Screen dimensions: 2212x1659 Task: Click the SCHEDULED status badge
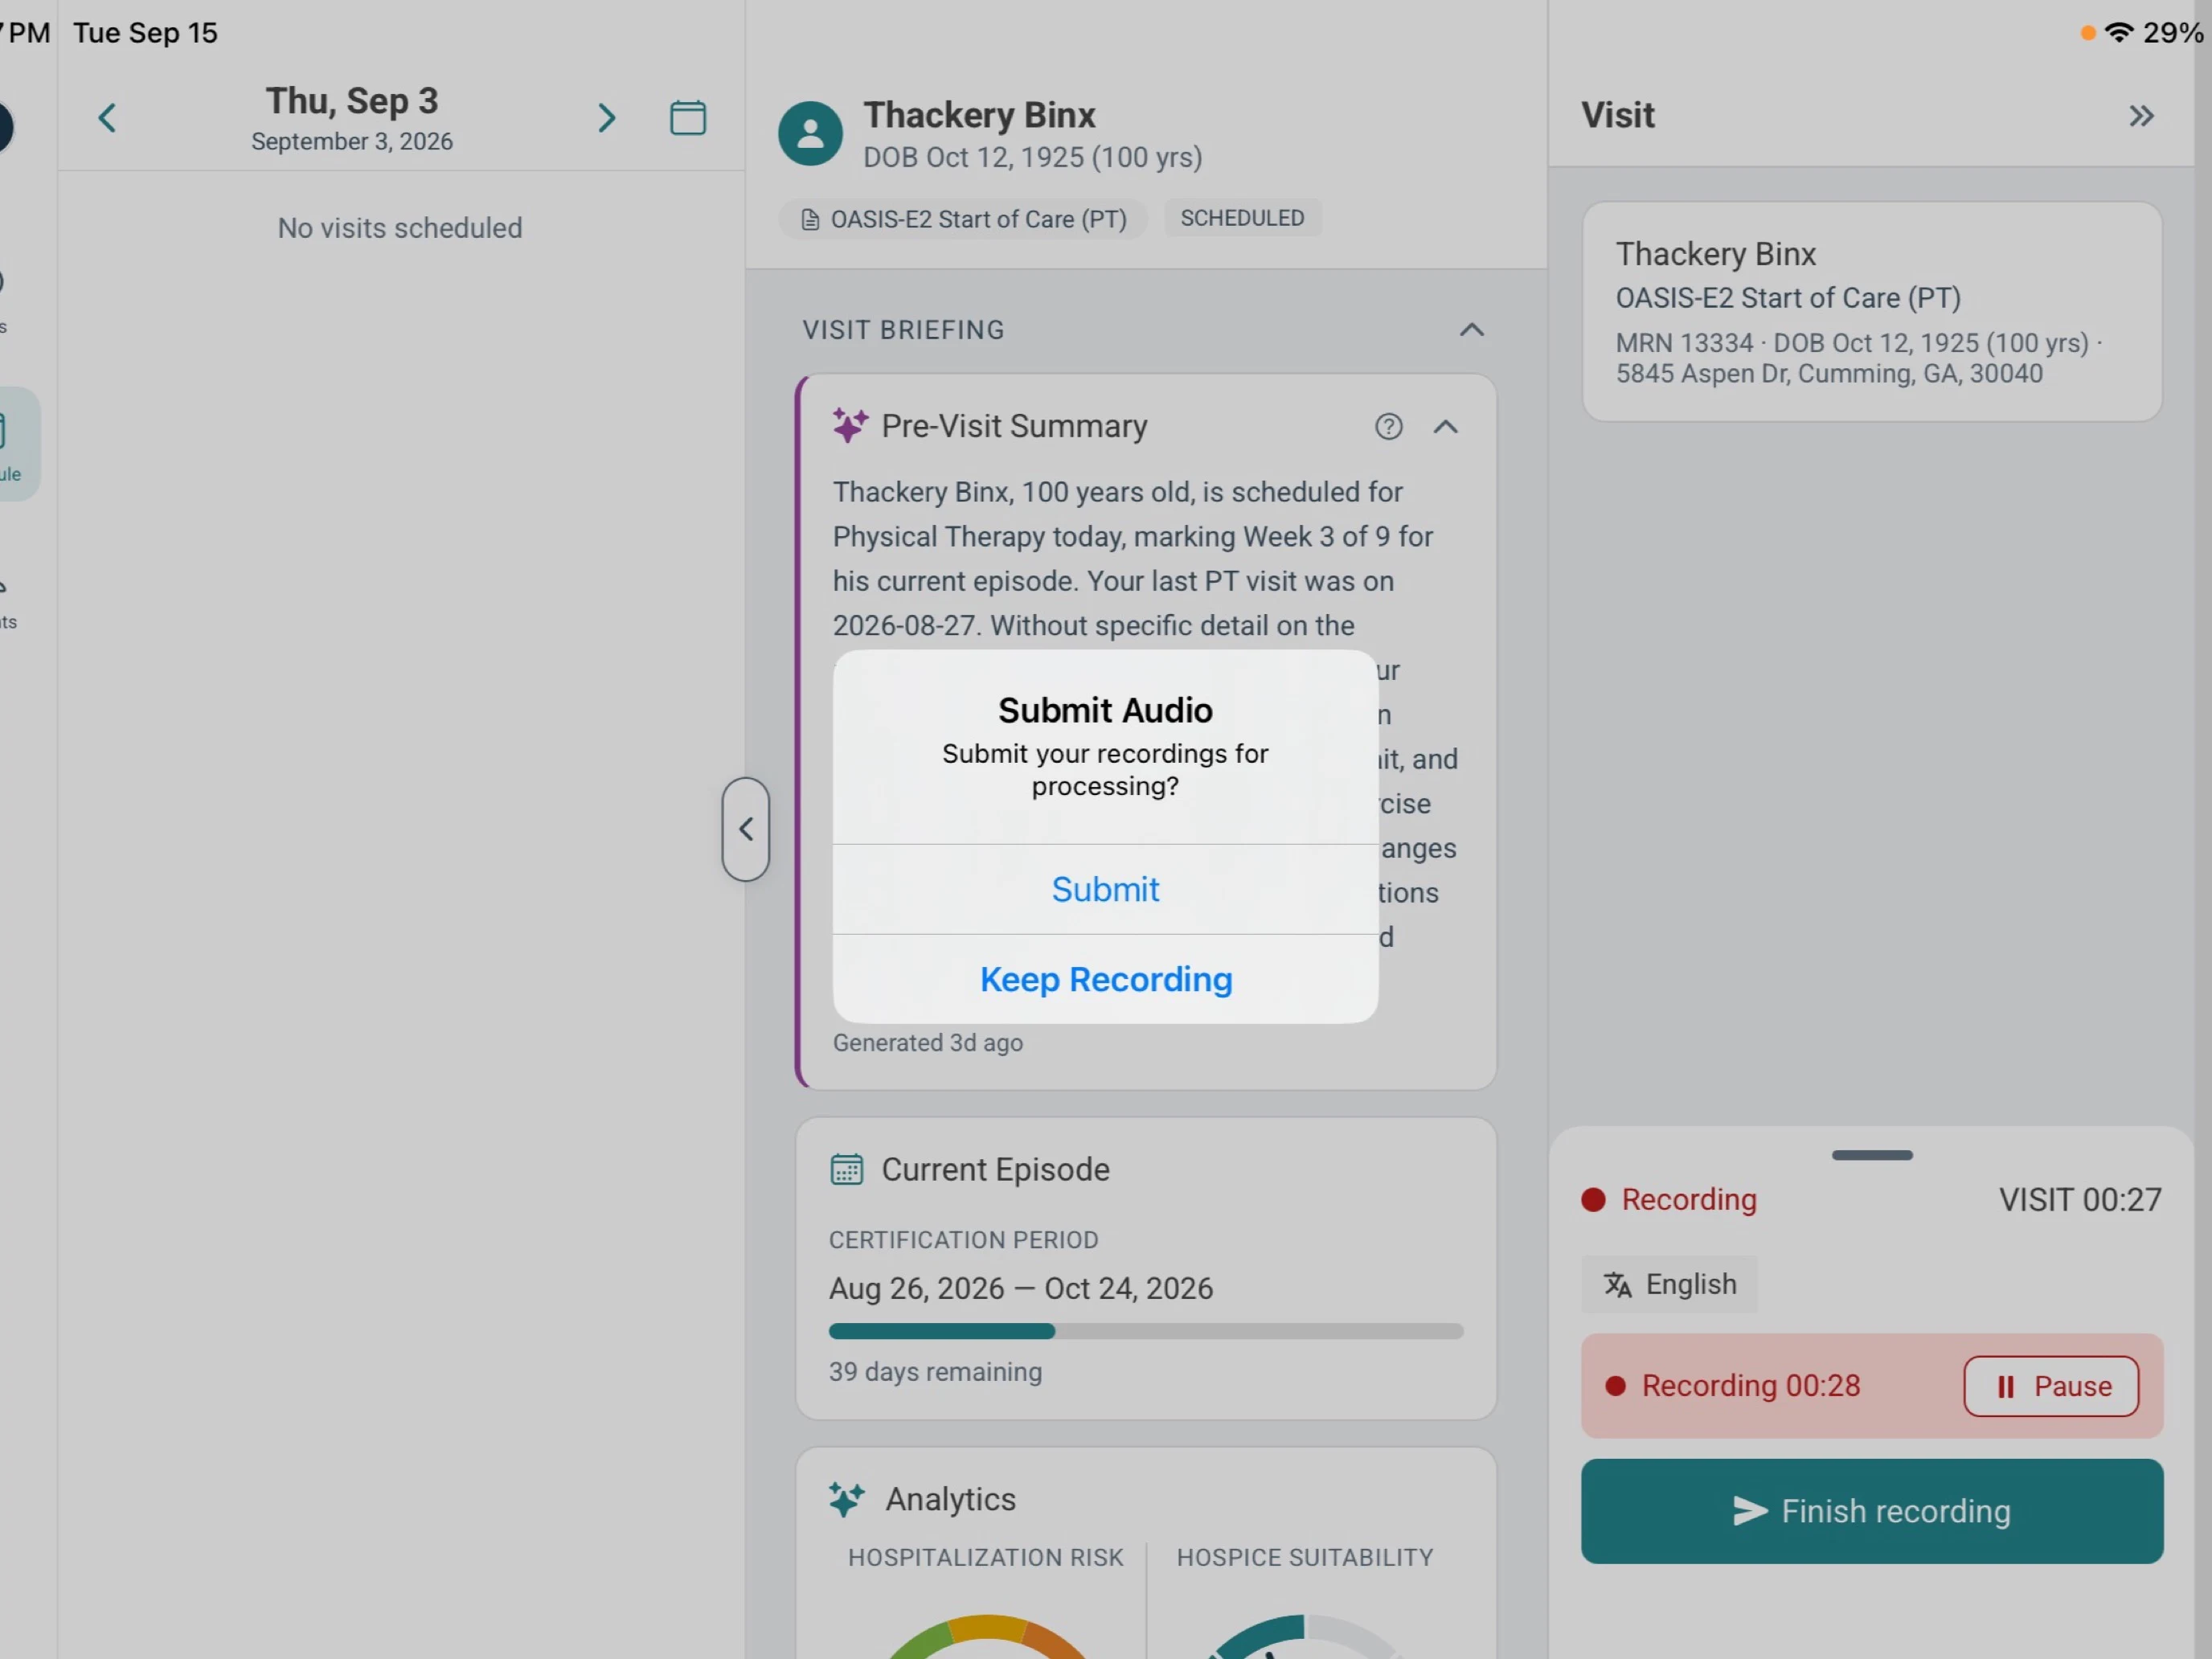coord(1242,218)
